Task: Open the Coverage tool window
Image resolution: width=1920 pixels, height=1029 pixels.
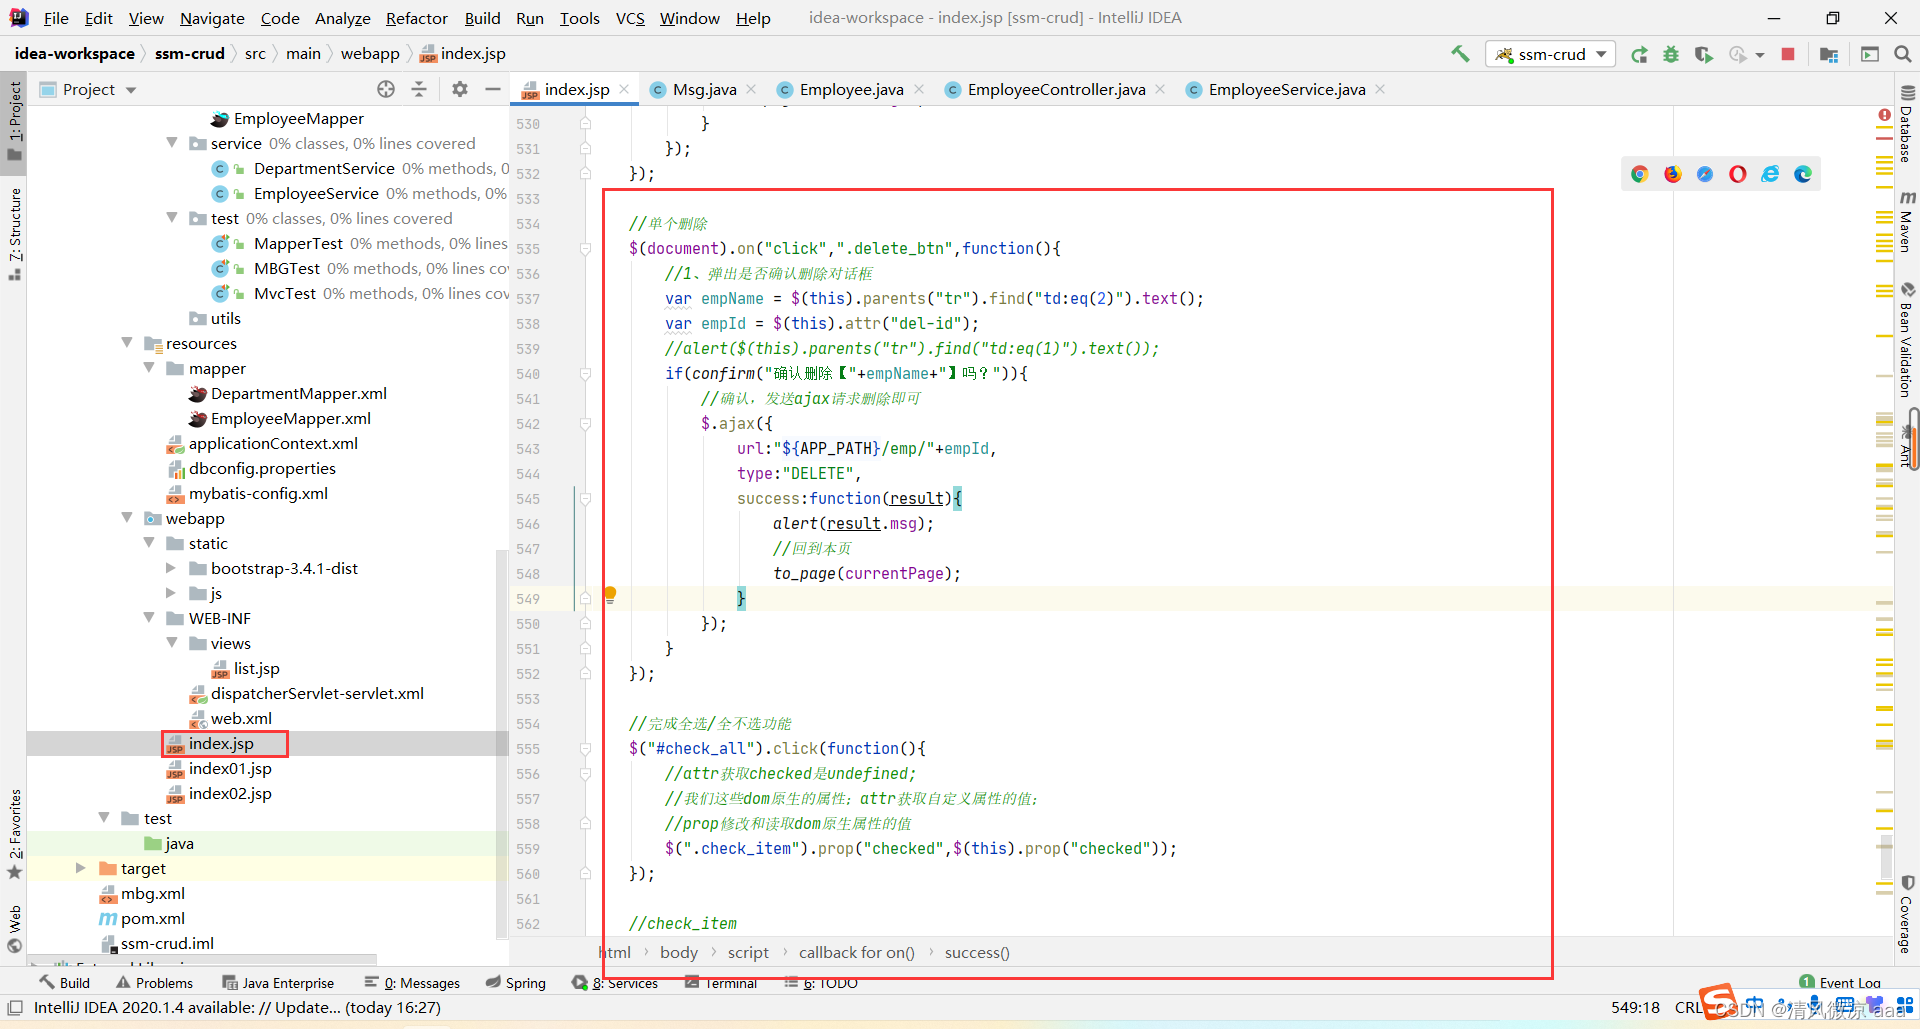Action: click(1907, 915)
